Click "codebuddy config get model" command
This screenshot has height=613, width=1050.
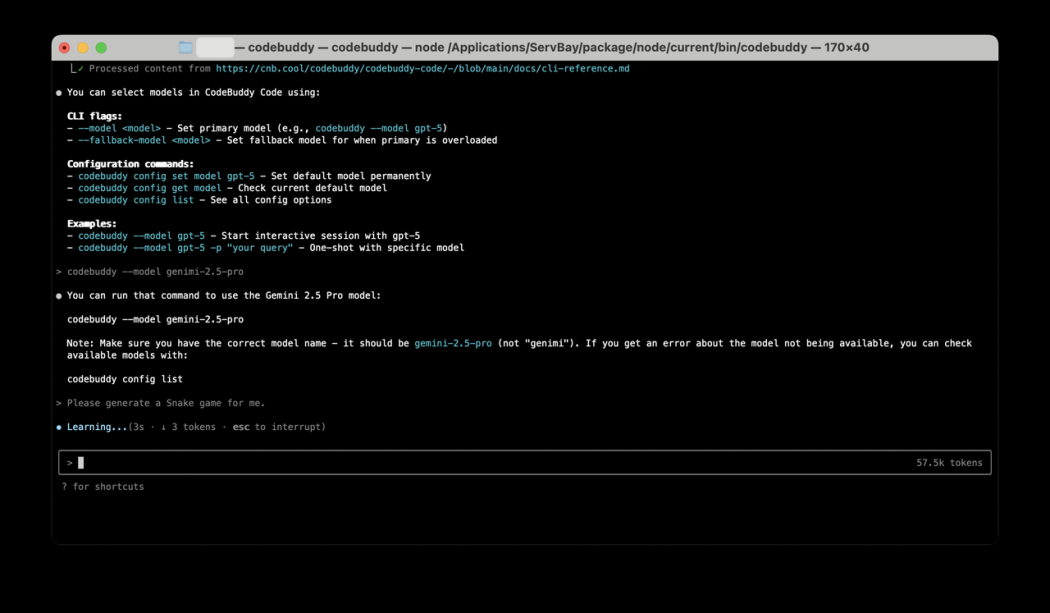click(x=149, y=188)
